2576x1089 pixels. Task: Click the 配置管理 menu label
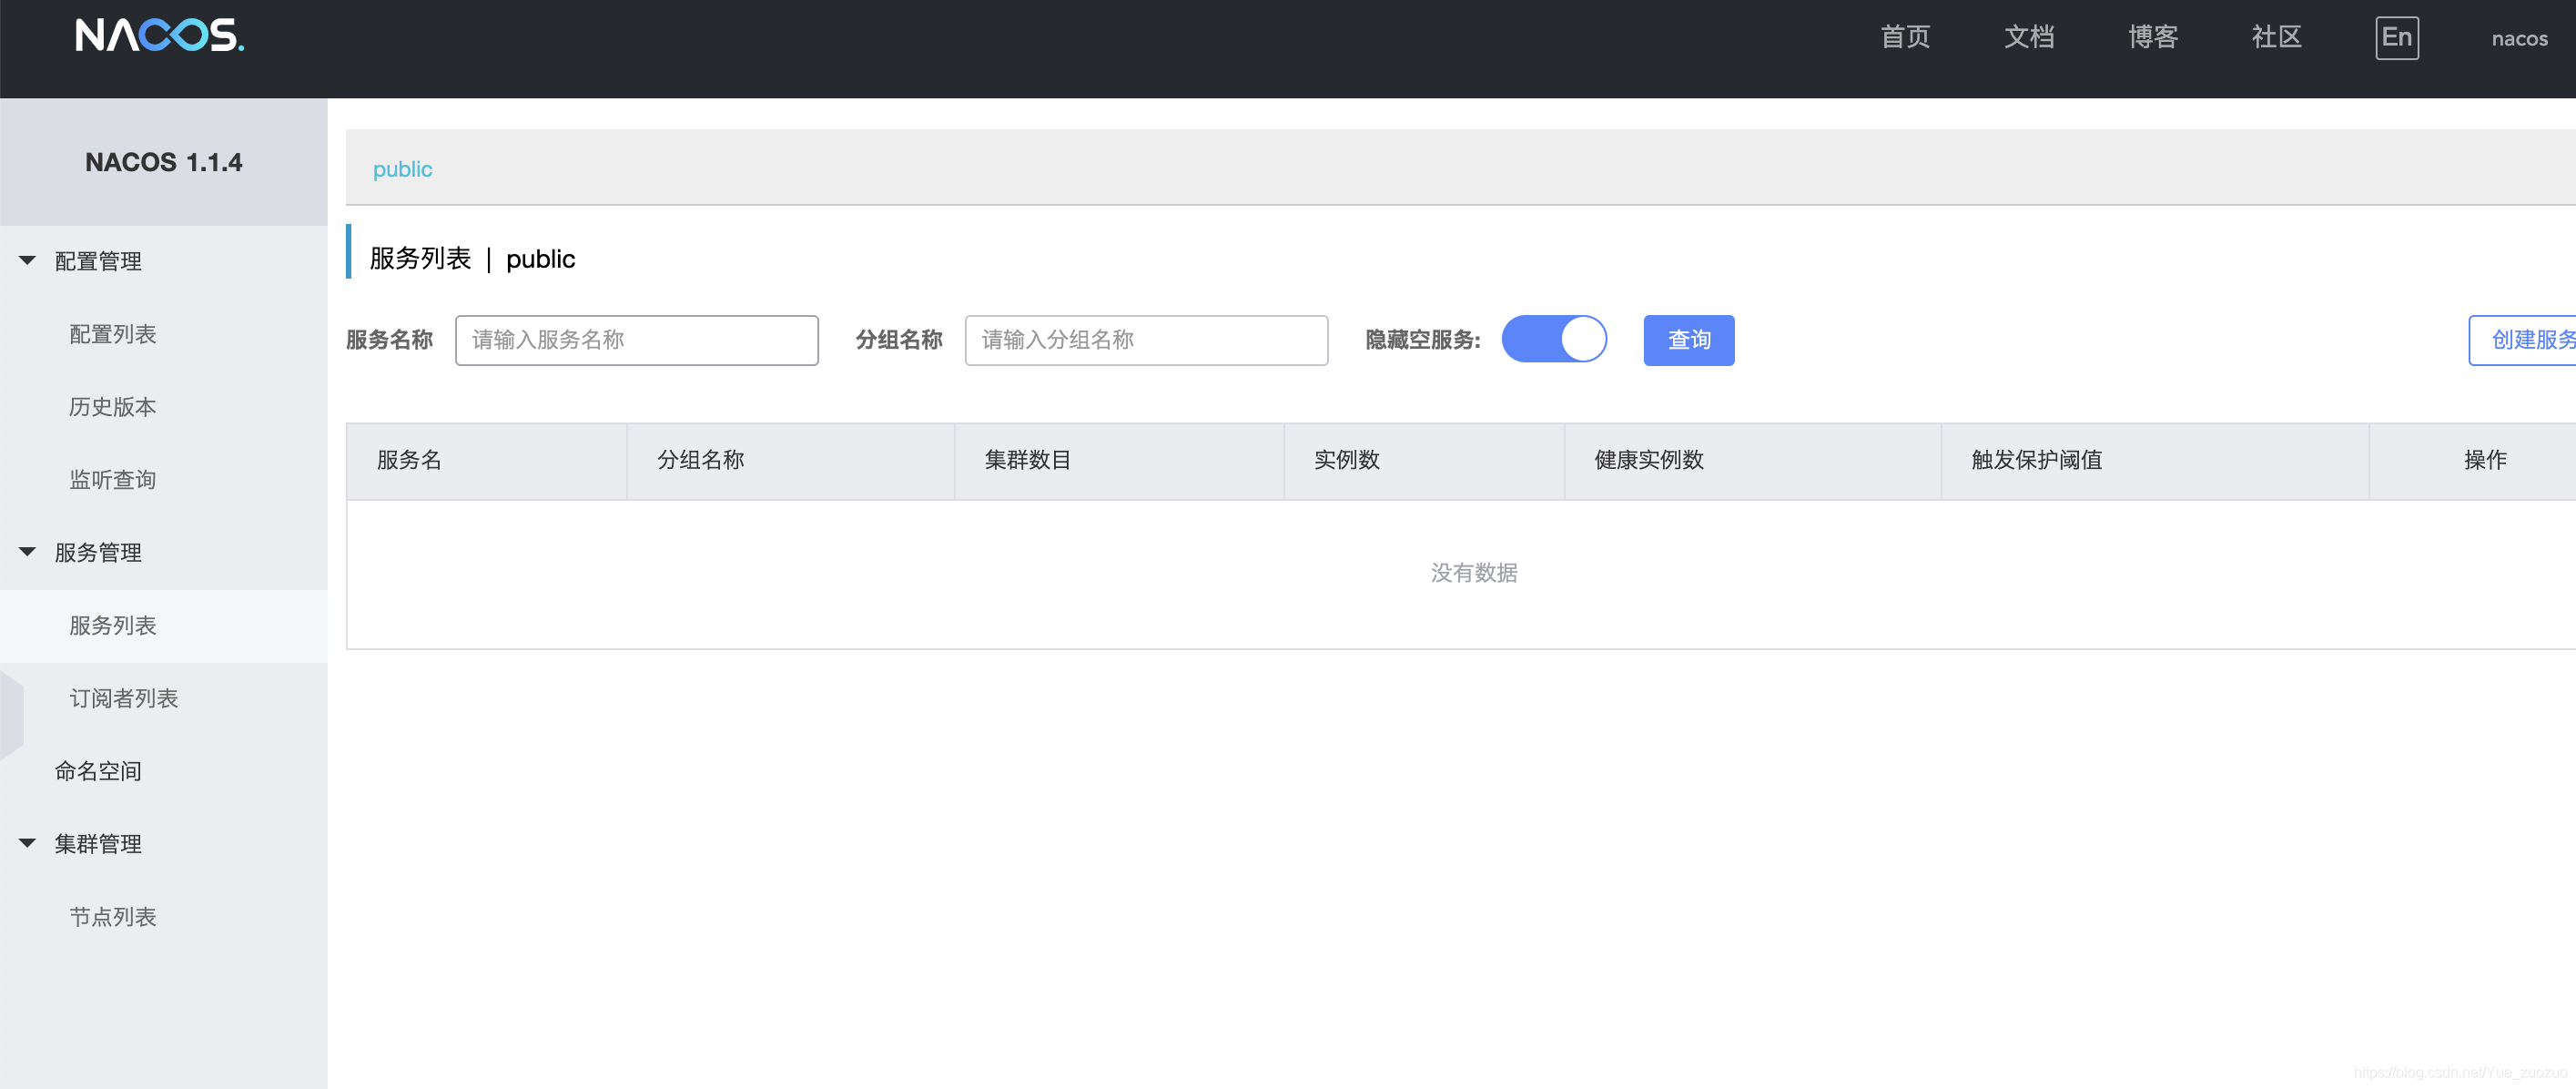pos(98,261)
